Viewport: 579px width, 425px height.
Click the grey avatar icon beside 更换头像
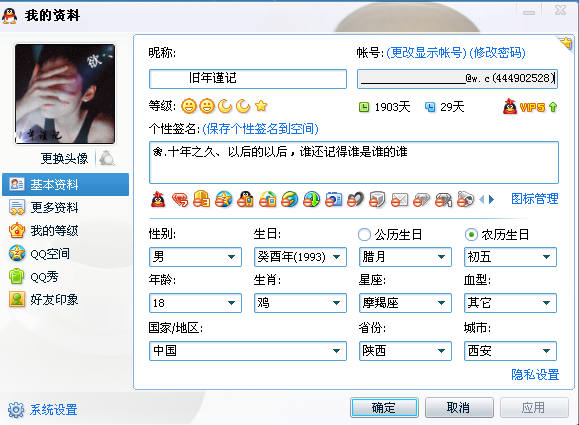[107, 158]
